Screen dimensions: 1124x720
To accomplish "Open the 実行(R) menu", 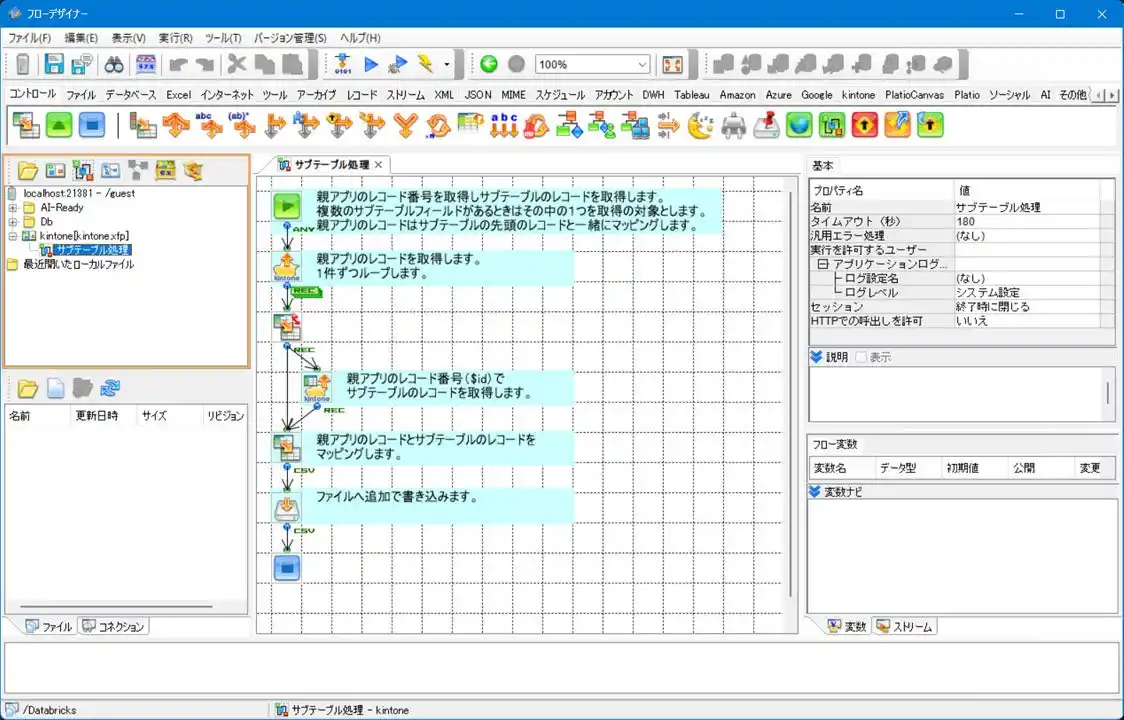I will pyautogui.click(x=175, y=38).
